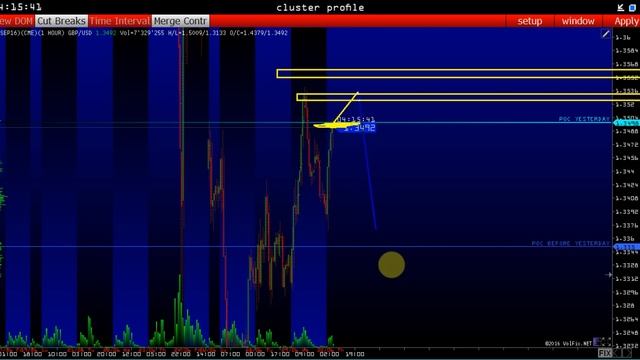Click the POC YESTERDAY line label
The height and width of the screenshot is (360, 640).
(x=584, y=119)
